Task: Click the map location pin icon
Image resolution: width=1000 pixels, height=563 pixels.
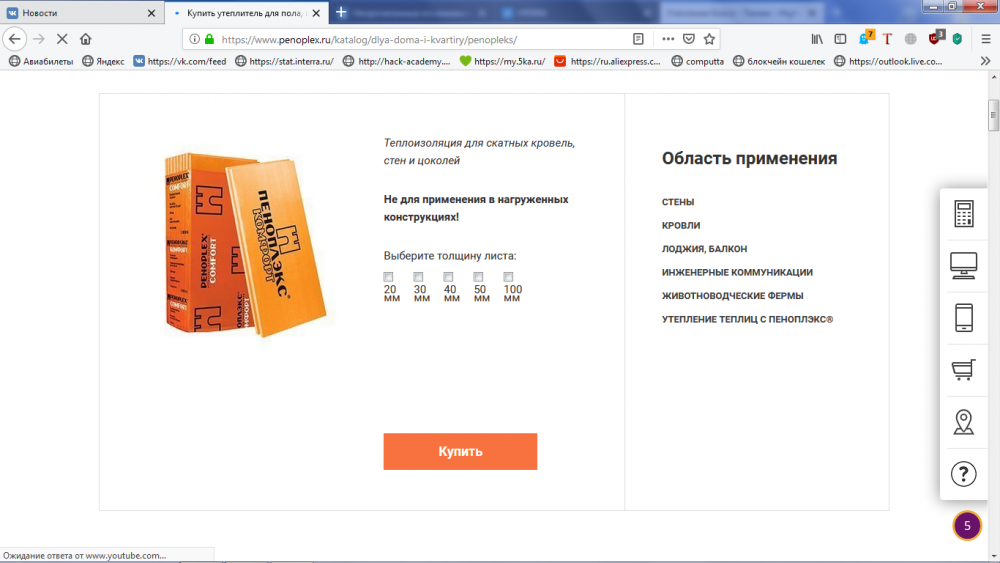Action: point(964,421)
